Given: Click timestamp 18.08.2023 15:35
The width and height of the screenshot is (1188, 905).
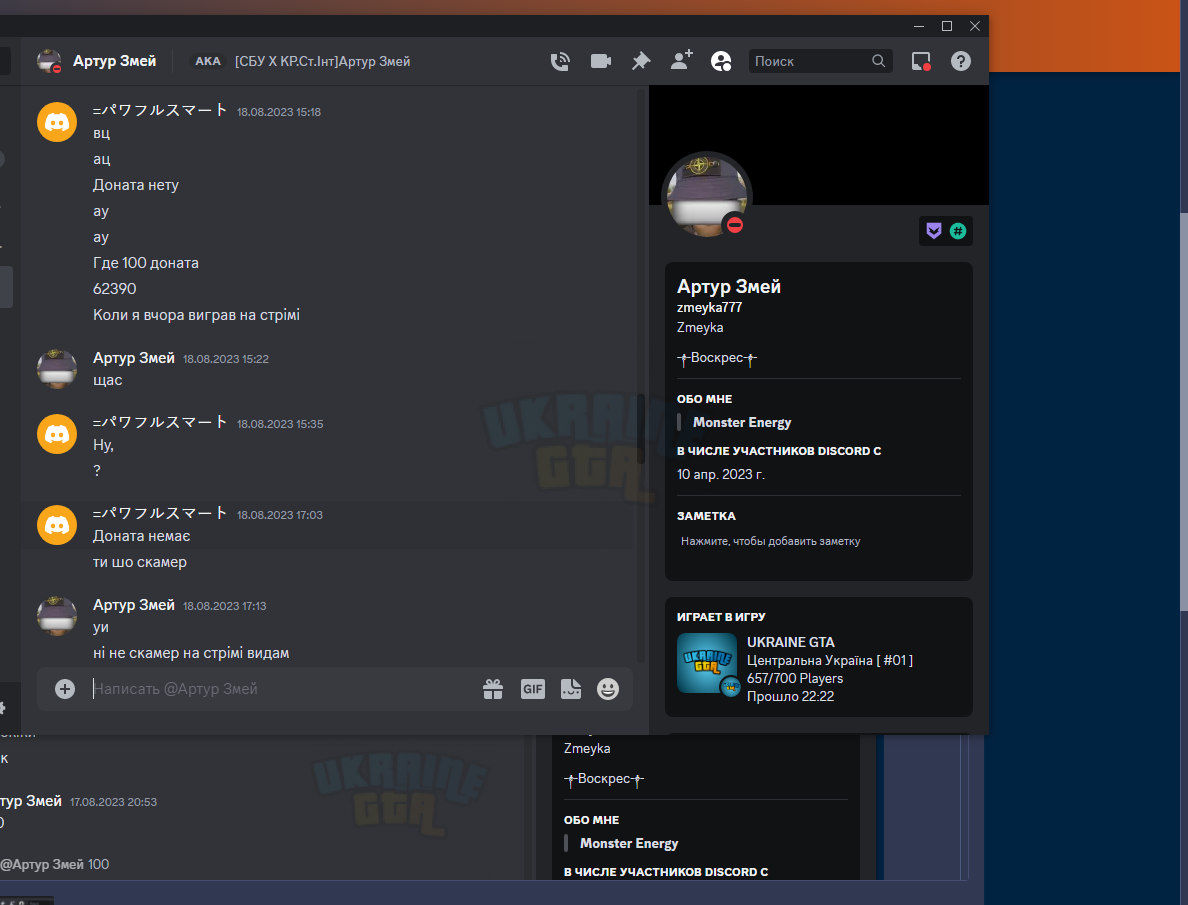Looking at the screenshot, I should (x=280, y=424).
